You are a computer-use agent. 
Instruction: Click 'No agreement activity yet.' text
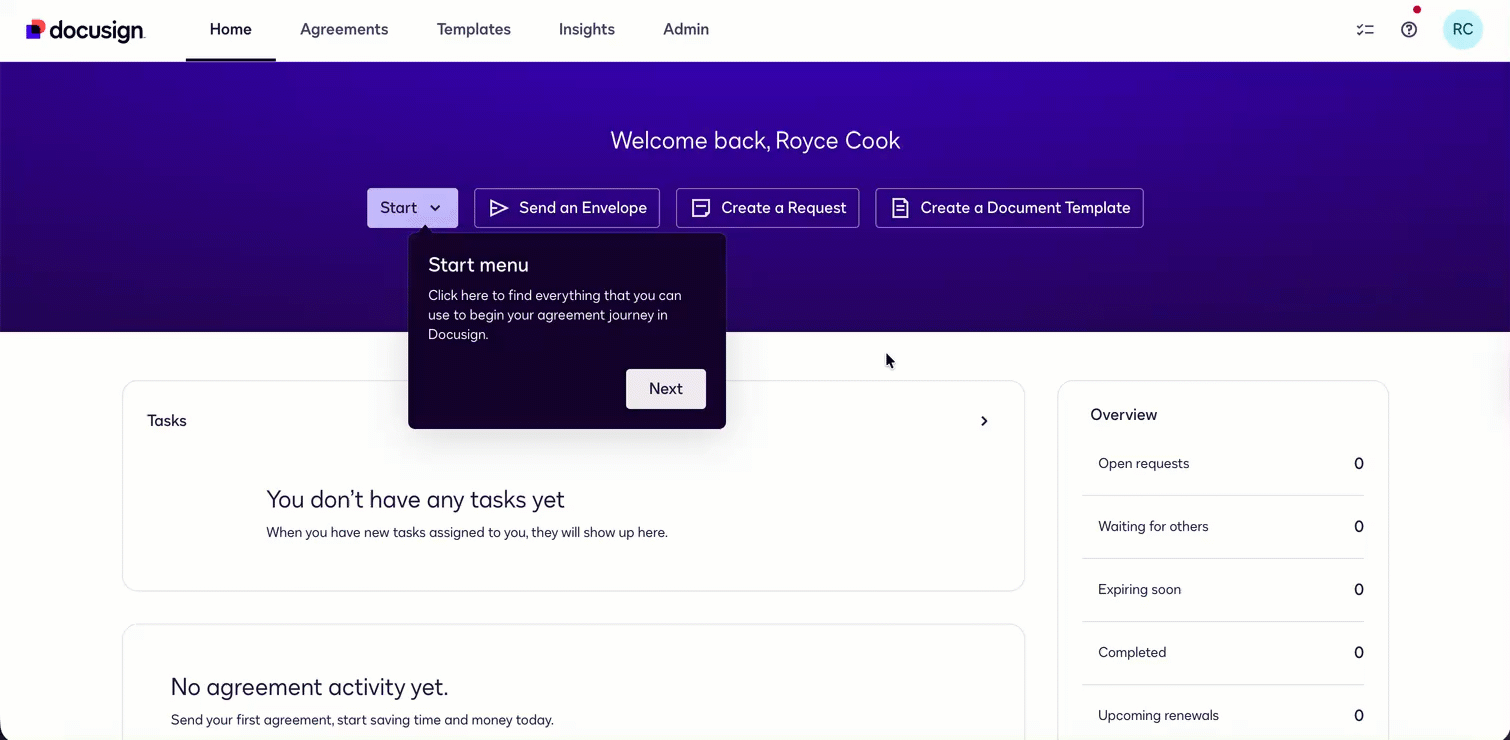coord(310,687)
